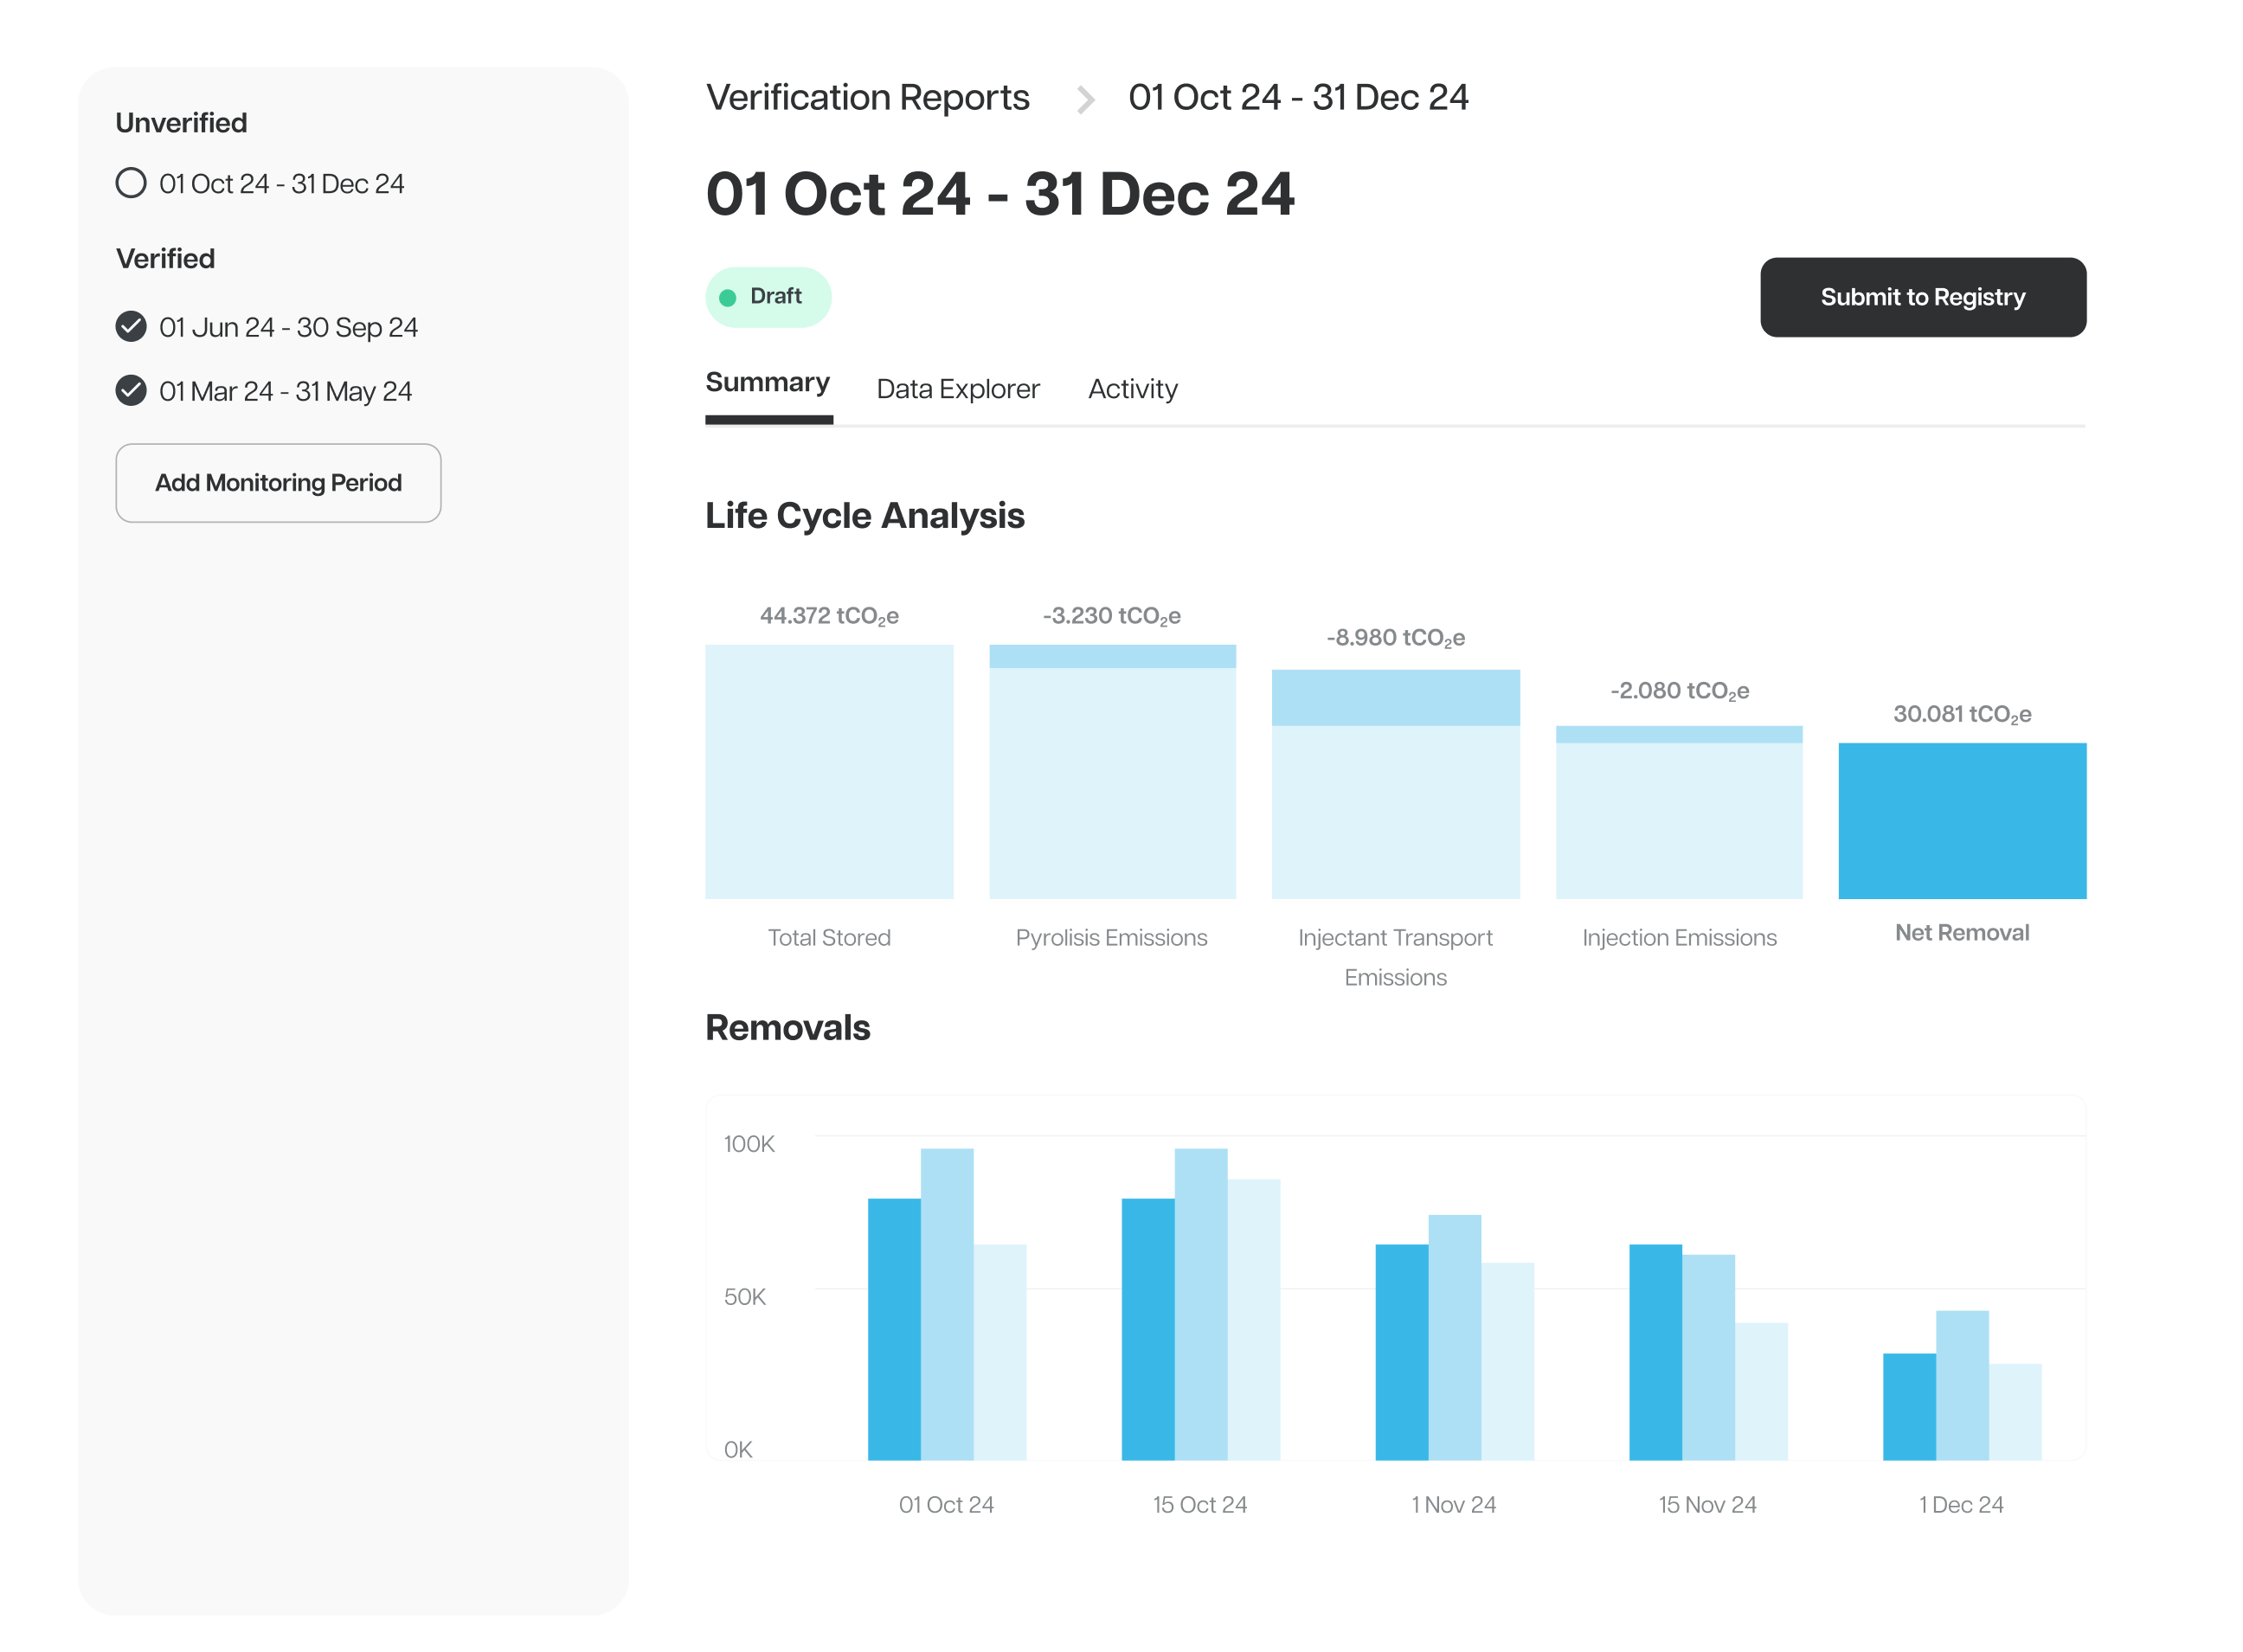
Task: Click the tallest medium-blue bar for 15 Oct 24
Action: click(1201, 1304)
